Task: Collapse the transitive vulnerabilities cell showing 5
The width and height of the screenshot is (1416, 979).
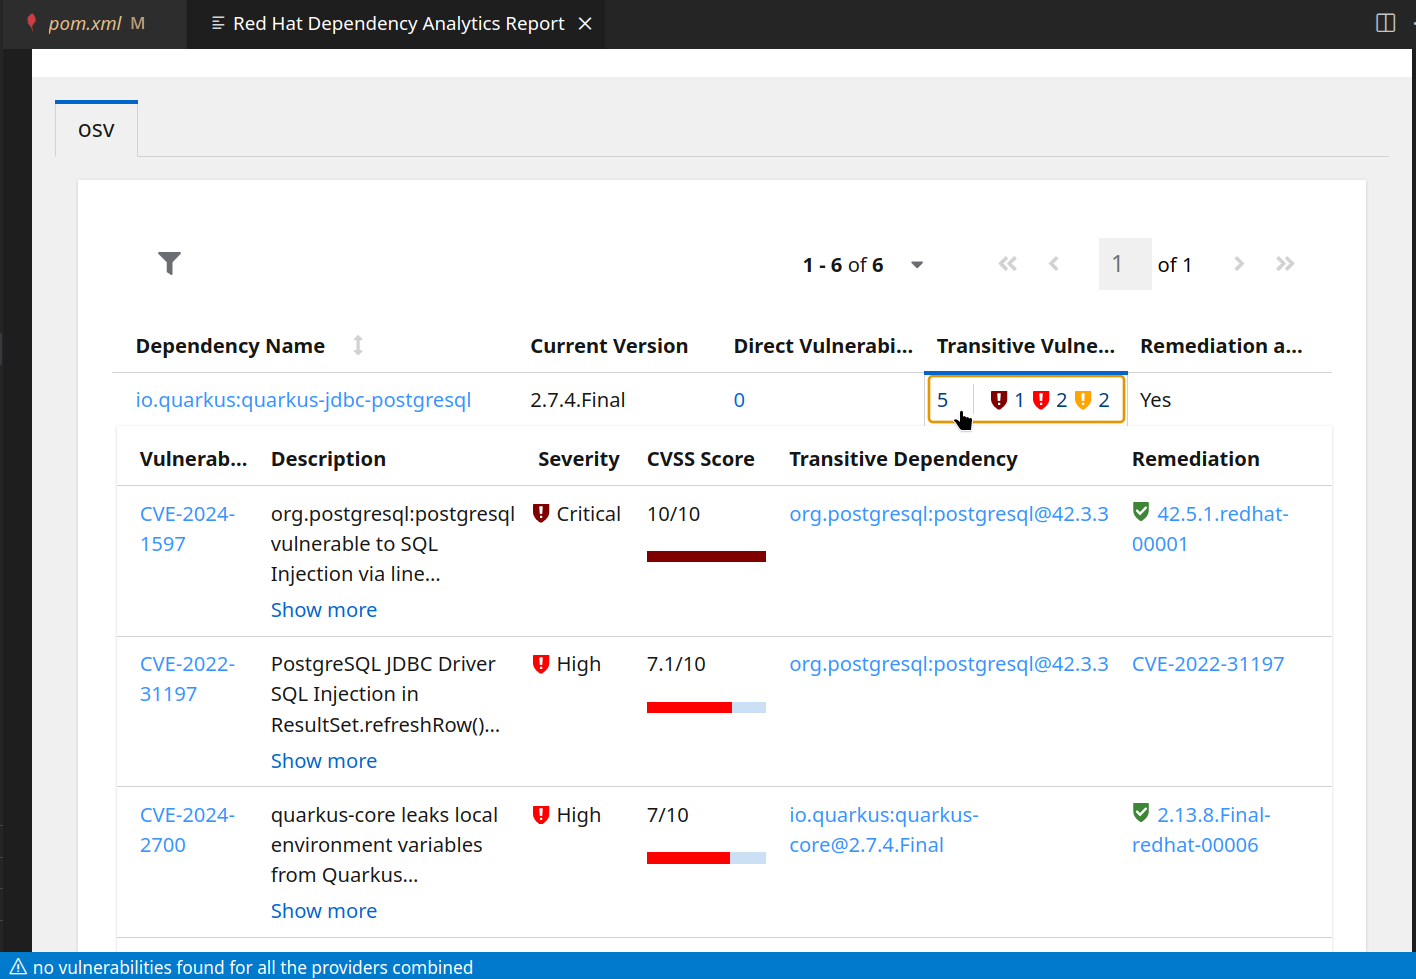Action: point(943,400)
